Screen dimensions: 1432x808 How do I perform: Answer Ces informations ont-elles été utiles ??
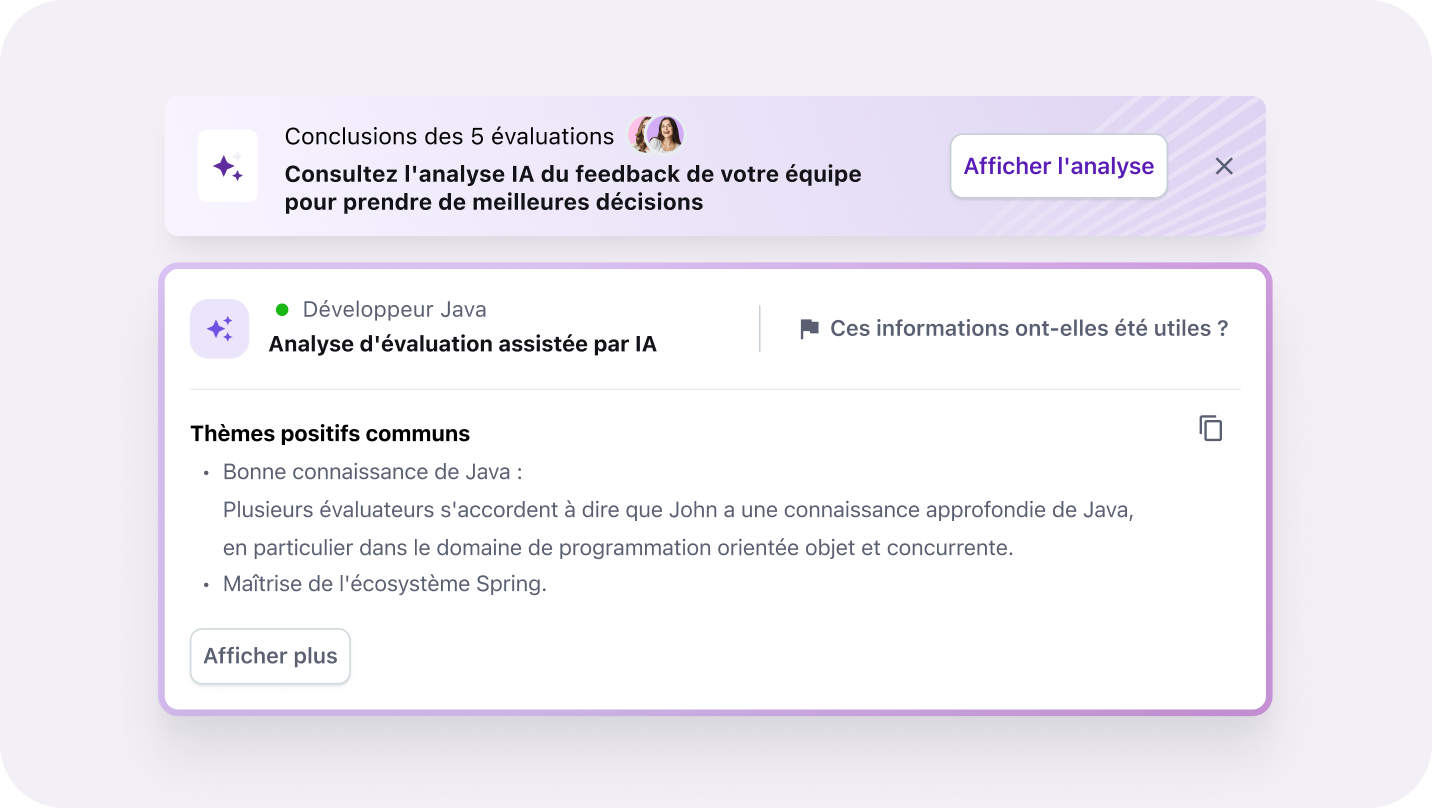[1028, 327]
